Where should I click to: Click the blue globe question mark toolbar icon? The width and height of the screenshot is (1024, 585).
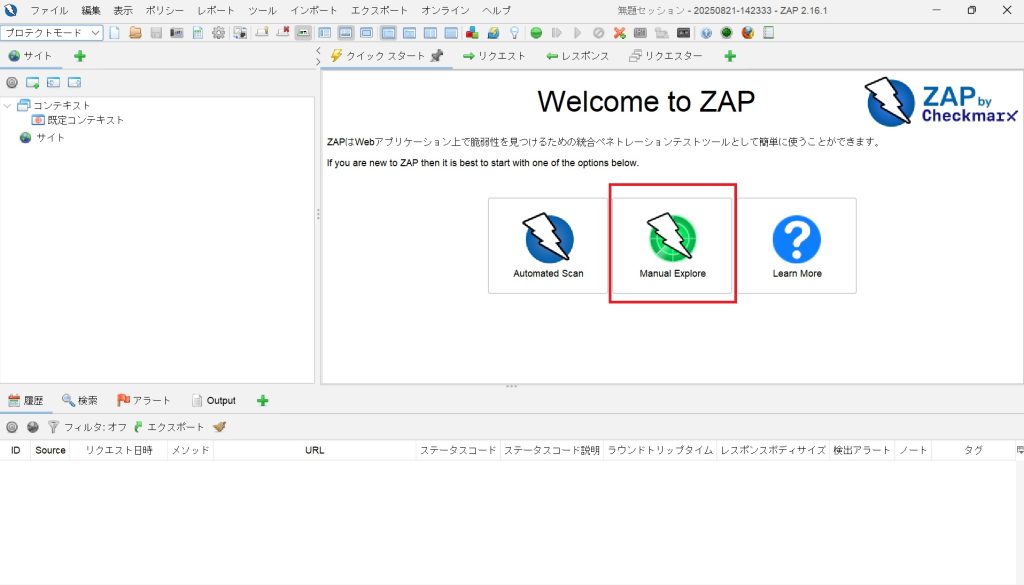(x=706, y=33)
